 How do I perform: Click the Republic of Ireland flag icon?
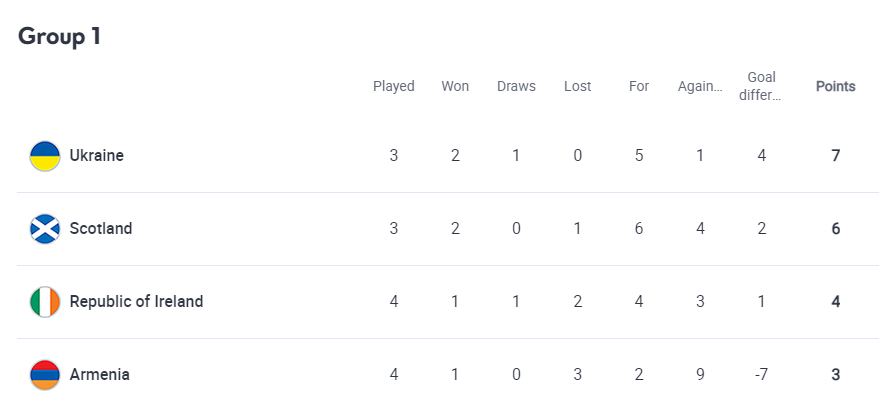click(45, 302)
